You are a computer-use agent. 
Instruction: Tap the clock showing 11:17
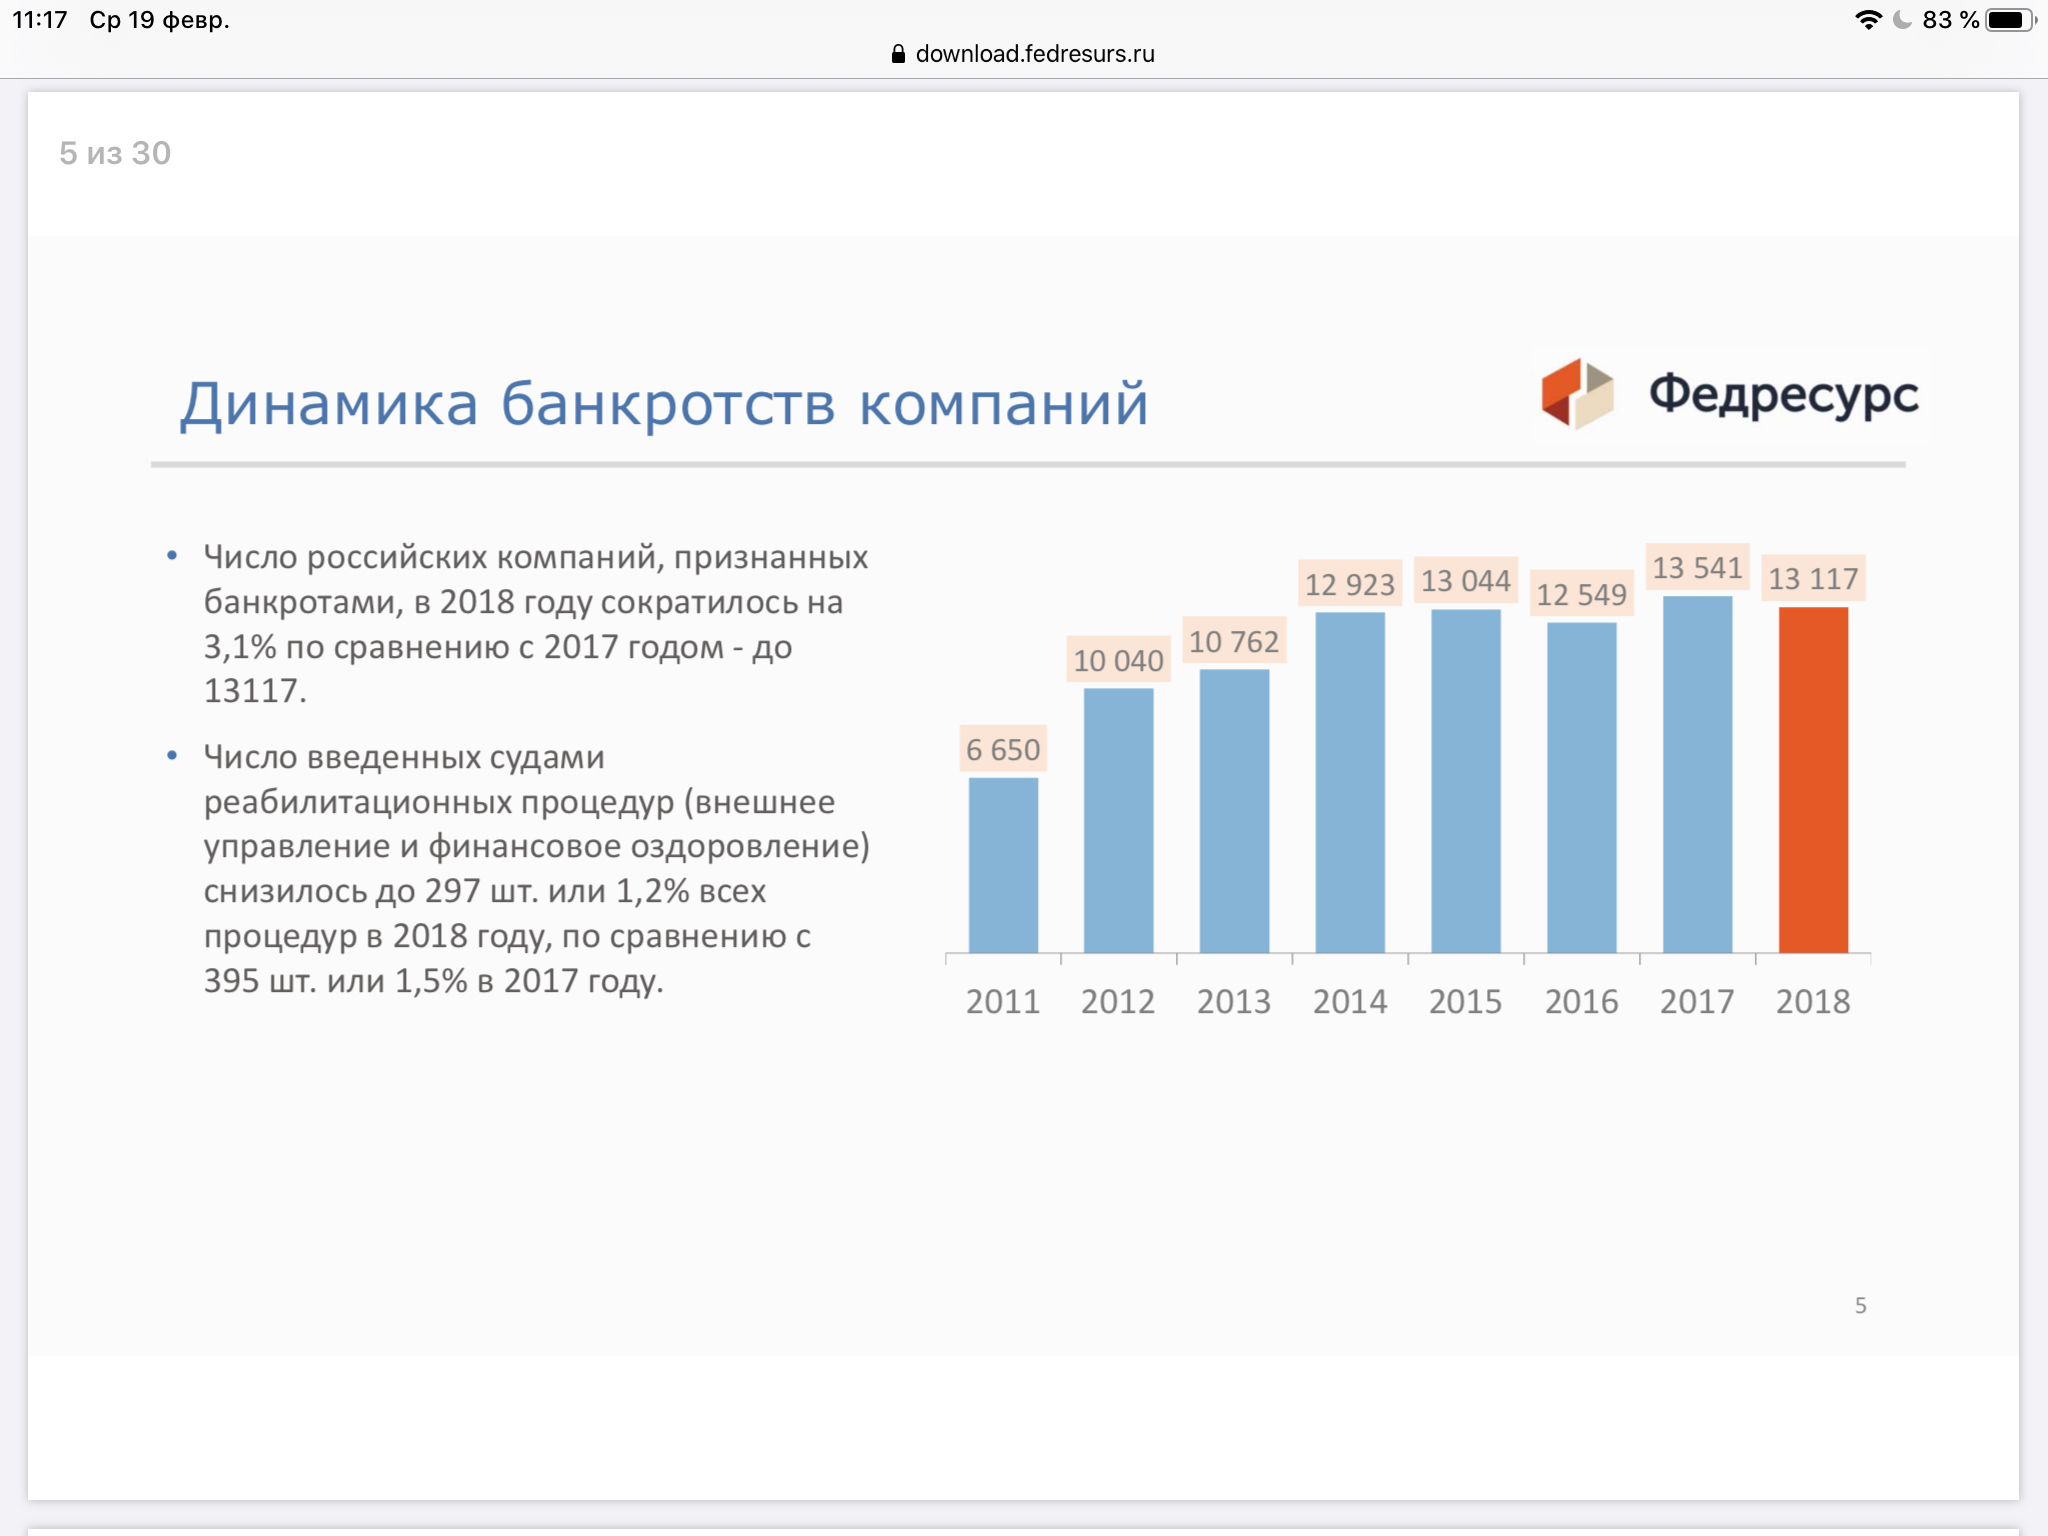point(40,20)
